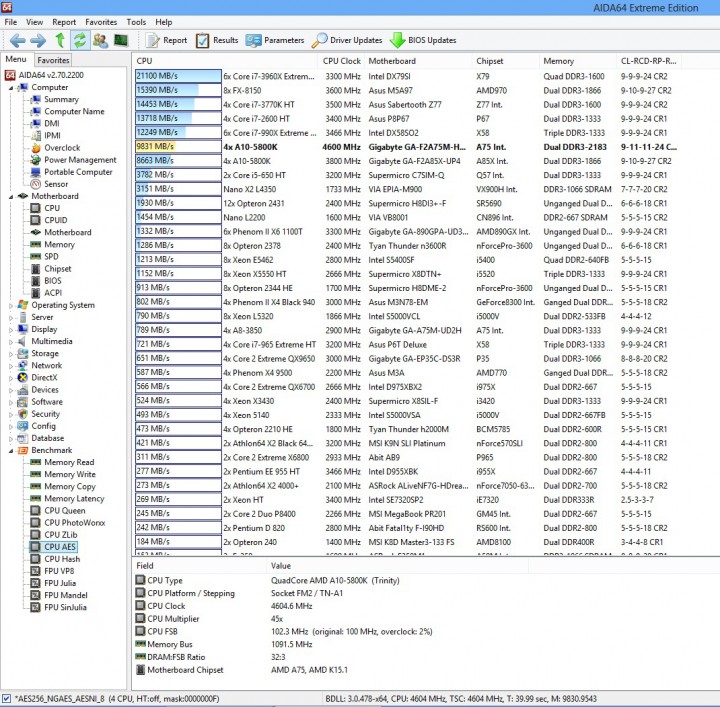The image size is (720, 707).
Task: Select the DirectX icon
Action: pyautogui.click(x=23, y=378)
